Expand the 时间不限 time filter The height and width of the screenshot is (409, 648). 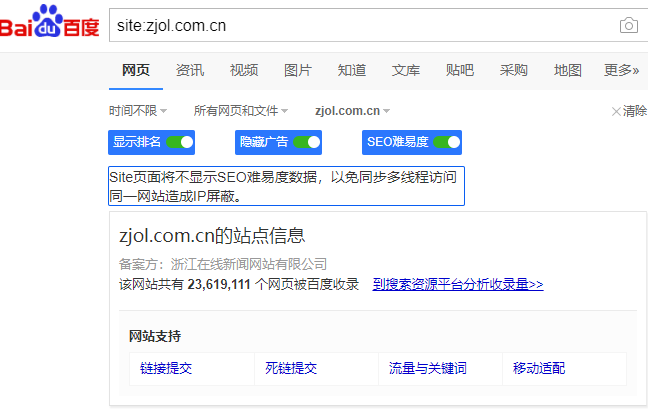pos(138,111)
